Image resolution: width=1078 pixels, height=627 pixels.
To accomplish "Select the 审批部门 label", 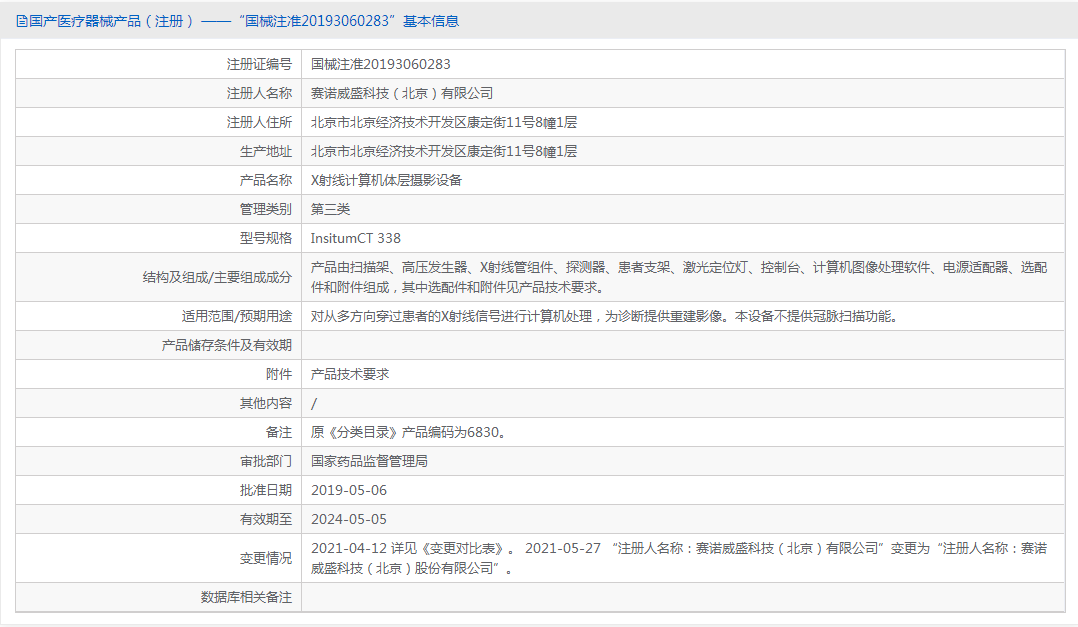I will coord(265,461).
